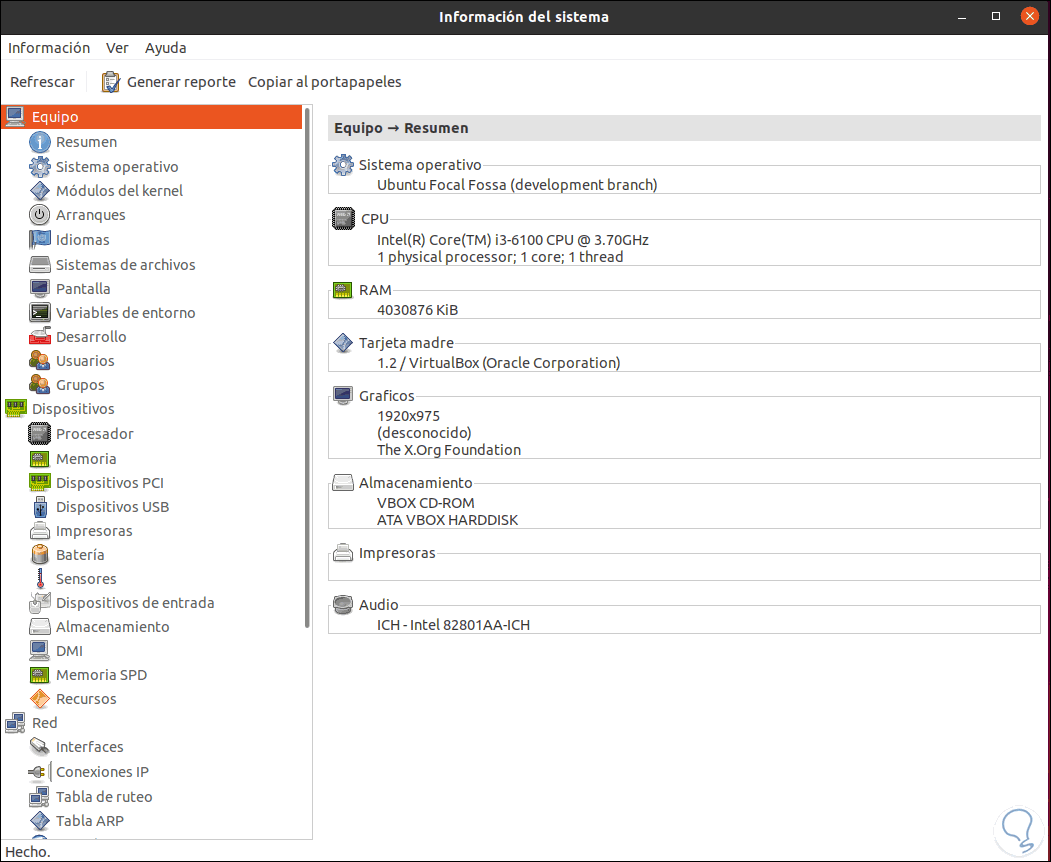
Task: Select the Sensores thermometer icon
Action: tap(40, 579)
